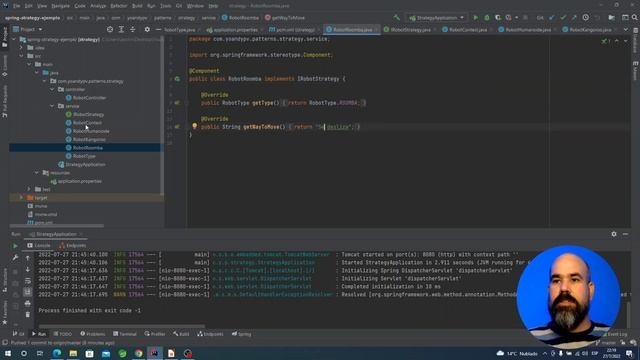Click the Select Opened File target icon
The image size is (640, 360).
(110, 29)
